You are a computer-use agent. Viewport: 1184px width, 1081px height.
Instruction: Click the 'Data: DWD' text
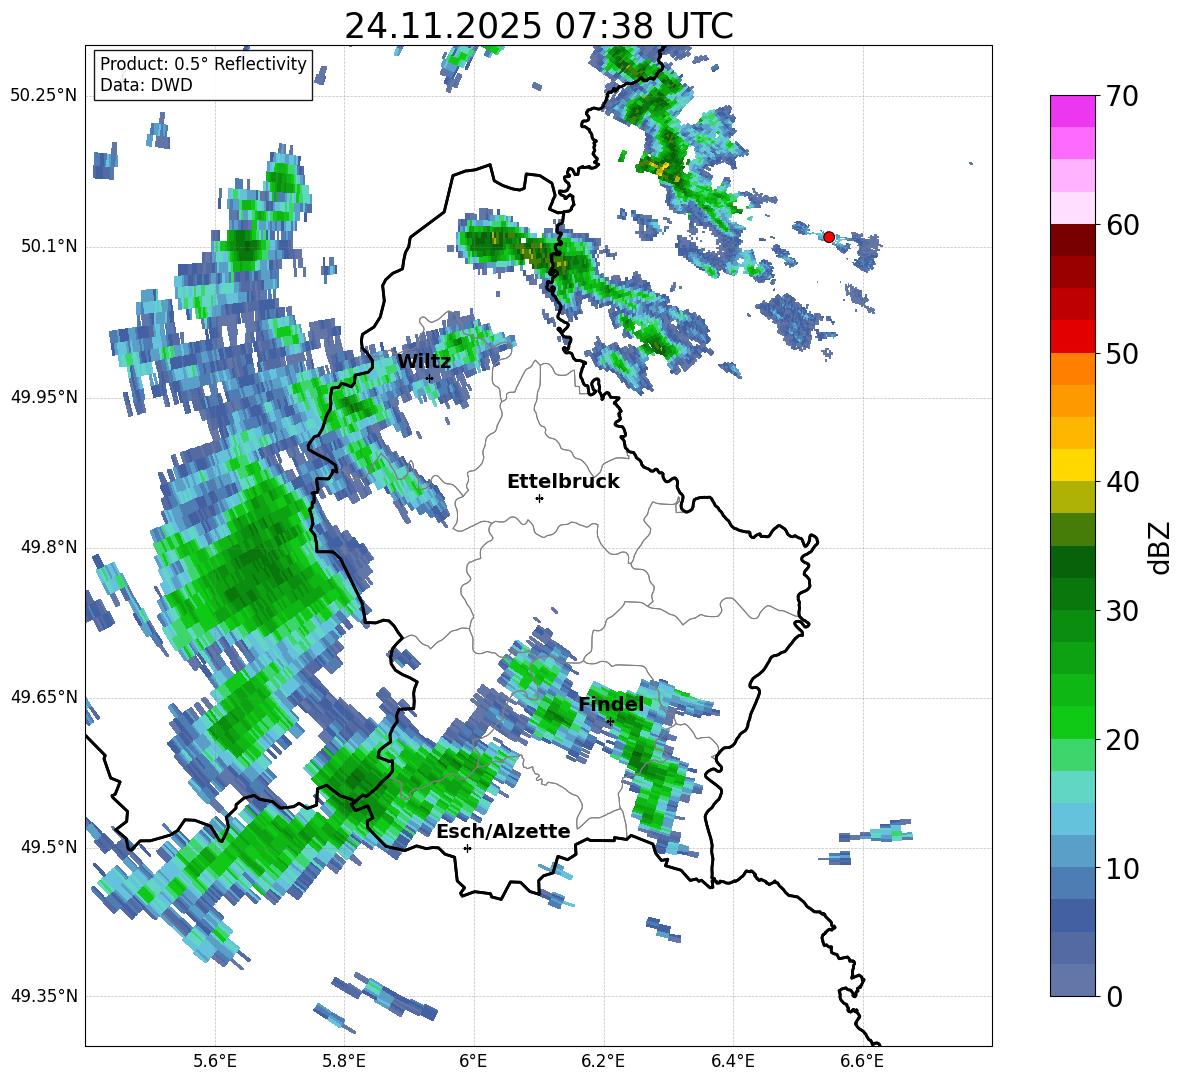tap(146, 85)
